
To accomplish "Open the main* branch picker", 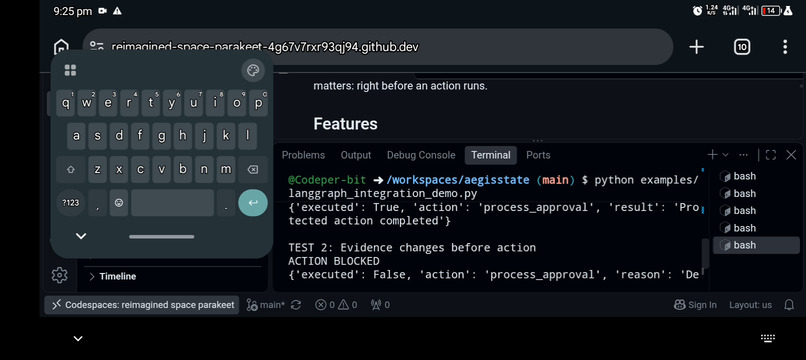I will coord(265,305).
